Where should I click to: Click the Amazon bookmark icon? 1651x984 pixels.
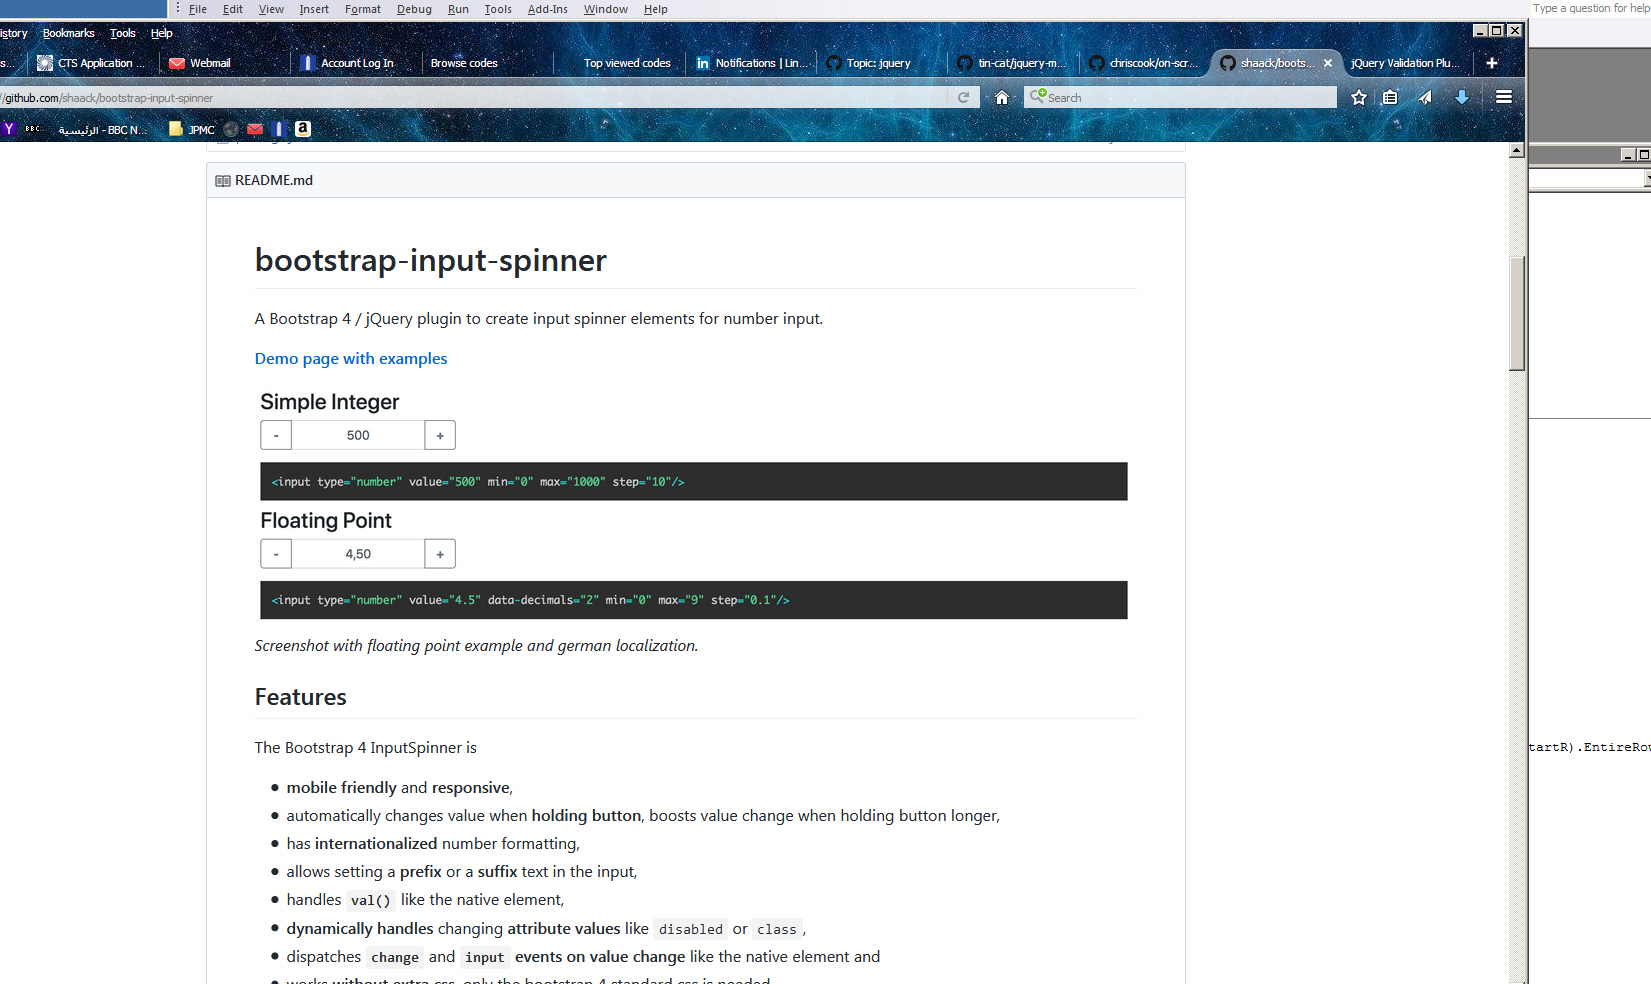[303, 129]
